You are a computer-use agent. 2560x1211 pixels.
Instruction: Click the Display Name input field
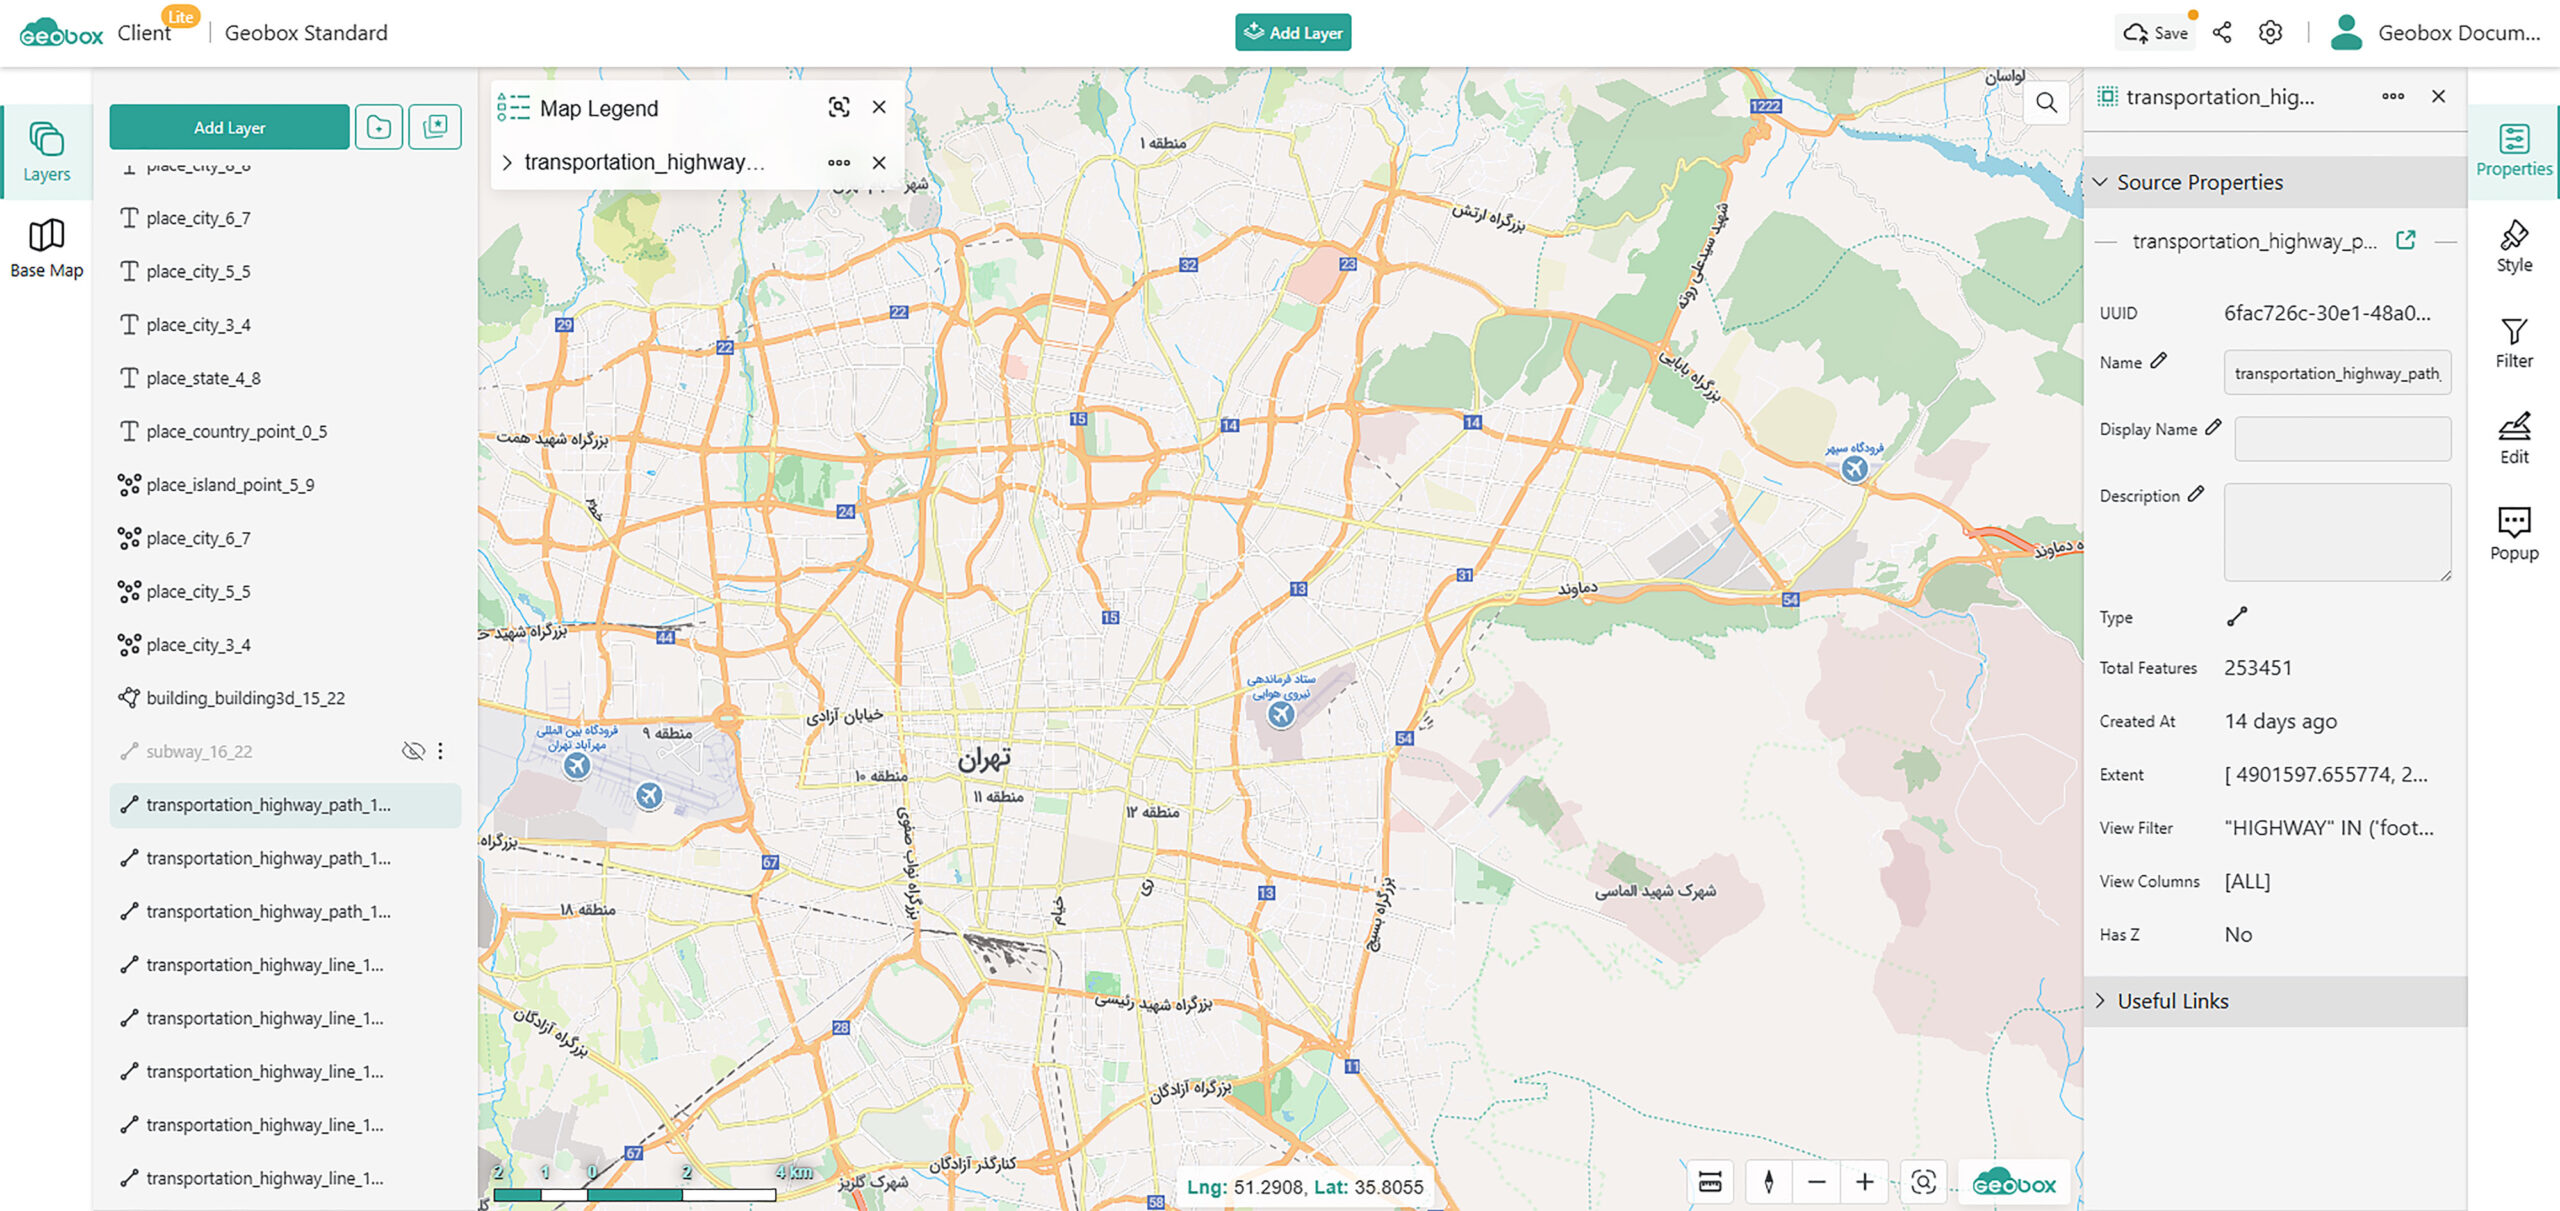(x=2342, y=438)
